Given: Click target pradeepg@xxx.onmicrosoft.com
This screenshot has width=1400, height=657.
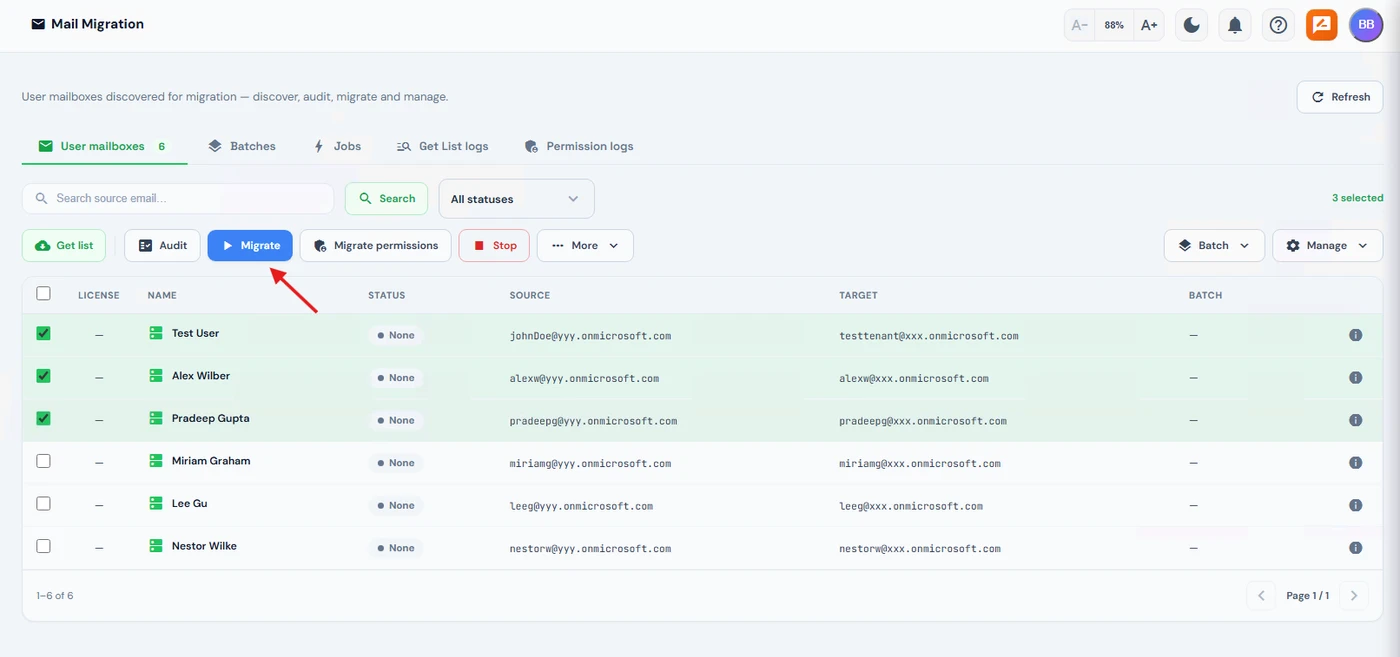Looking at the screenshot, I should [923, 421].
